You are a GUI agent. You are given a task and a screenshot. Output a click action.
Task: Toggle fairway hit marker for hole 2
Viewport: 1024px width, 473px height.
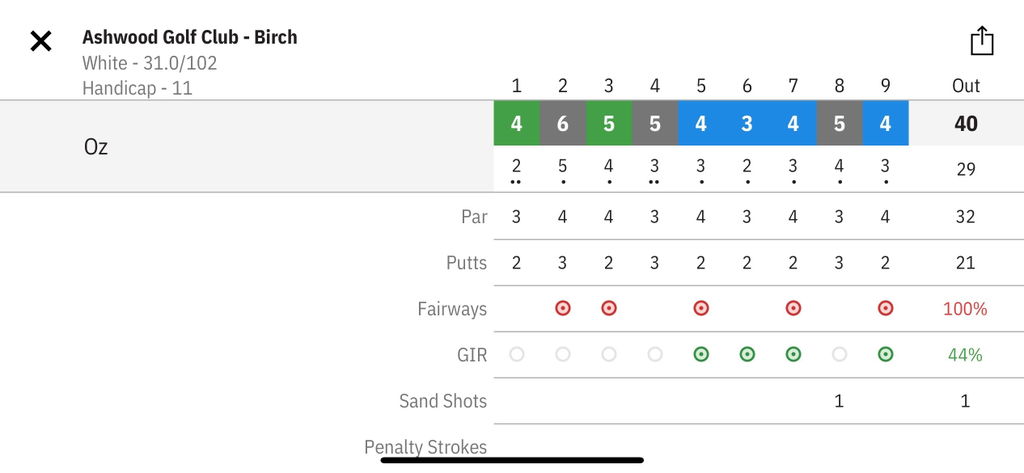tap(562, 308)
